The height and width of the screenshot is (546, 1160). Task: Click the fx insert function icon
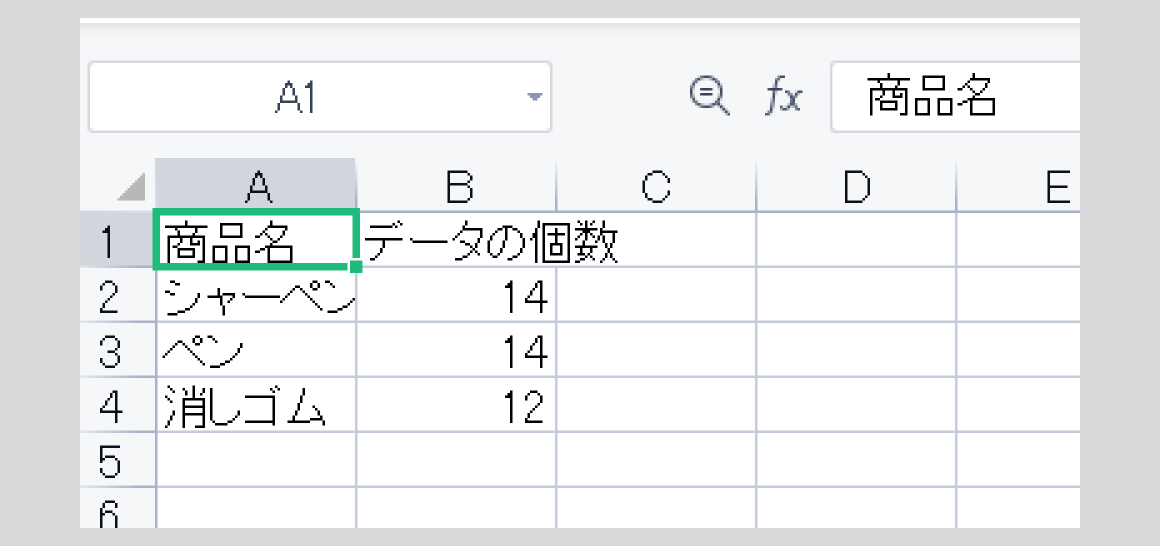783,98
